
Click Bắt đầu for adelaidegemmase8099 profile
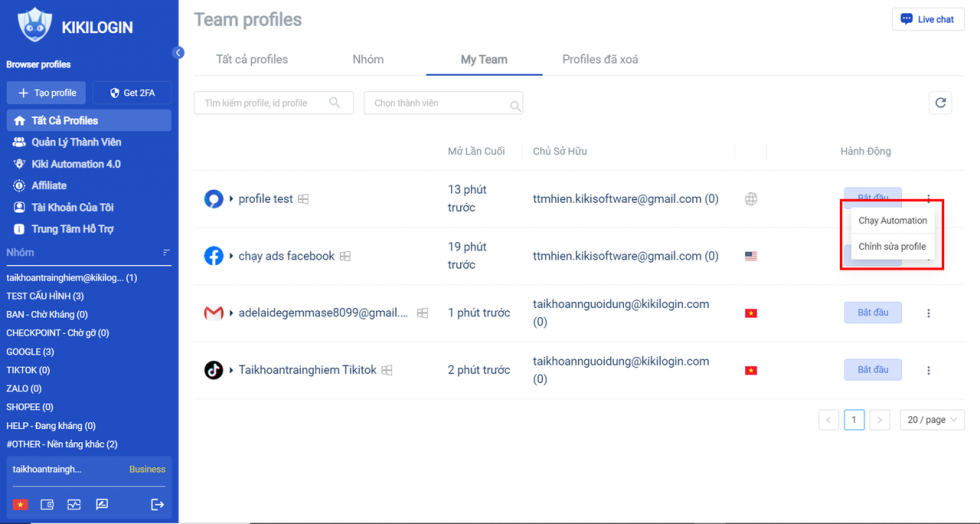[x=872, y=313]
